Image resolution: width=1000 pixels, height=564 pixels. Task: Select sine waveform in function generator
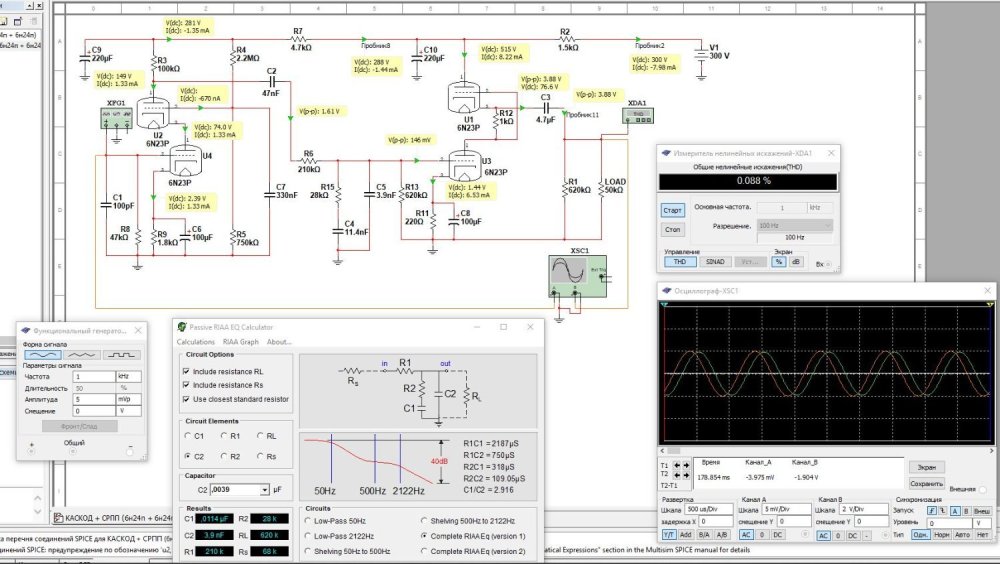click(x=42, y=354)
